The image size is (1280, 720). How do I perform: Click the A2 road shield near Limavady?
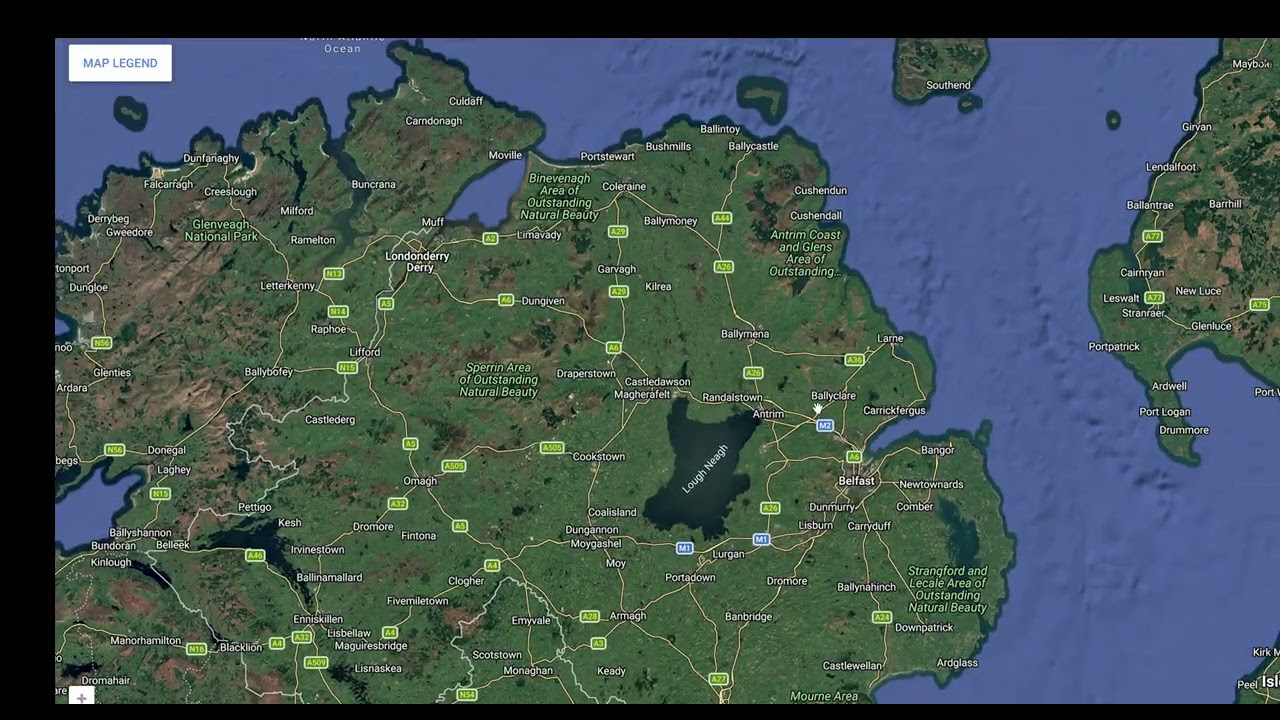(x=490, y=239)
